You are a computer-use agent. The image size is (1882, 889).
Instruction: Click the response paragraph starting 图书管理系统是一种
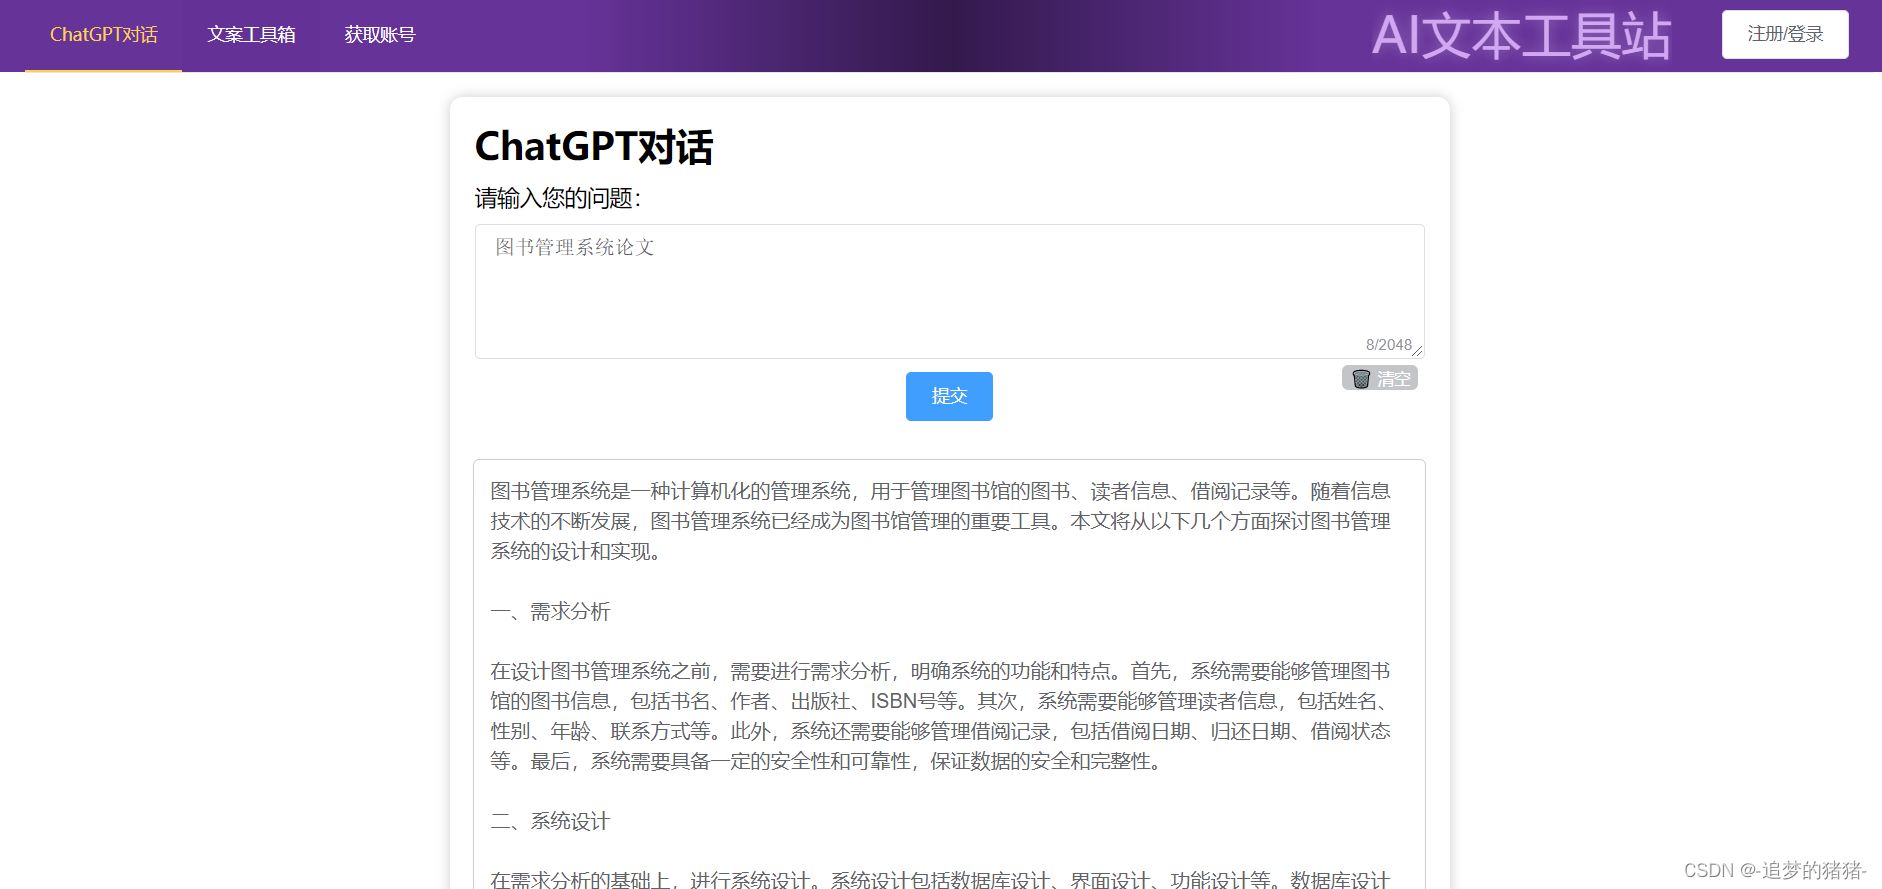(941, 521)
